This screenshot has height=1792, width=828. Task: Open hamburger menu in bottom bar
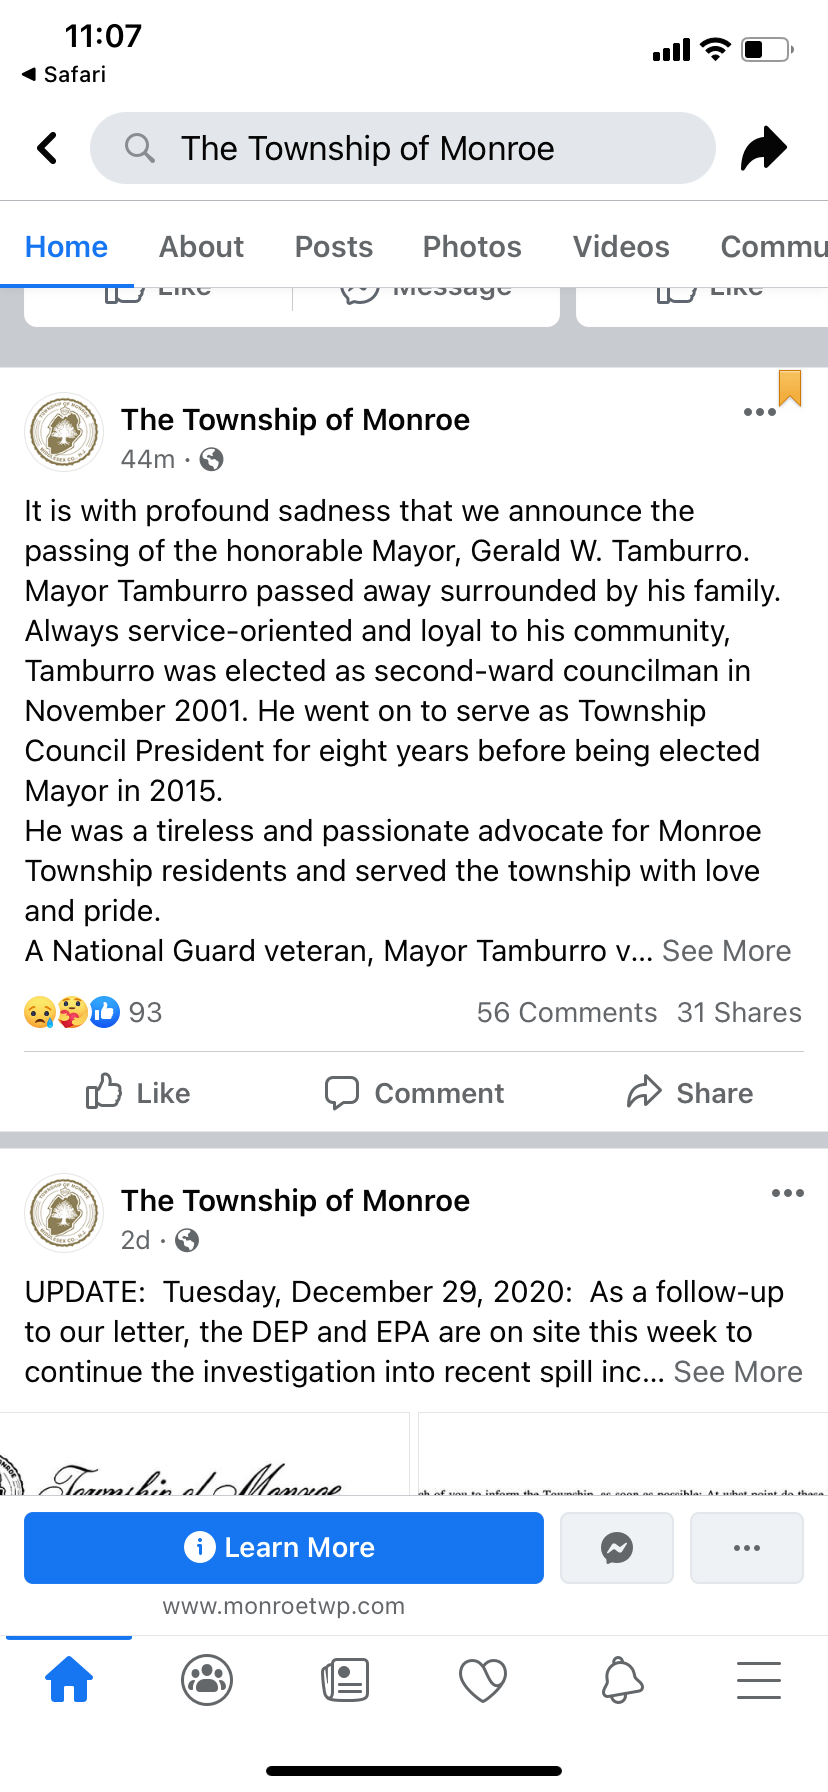pyautogui.click(x=759, y=1679)
